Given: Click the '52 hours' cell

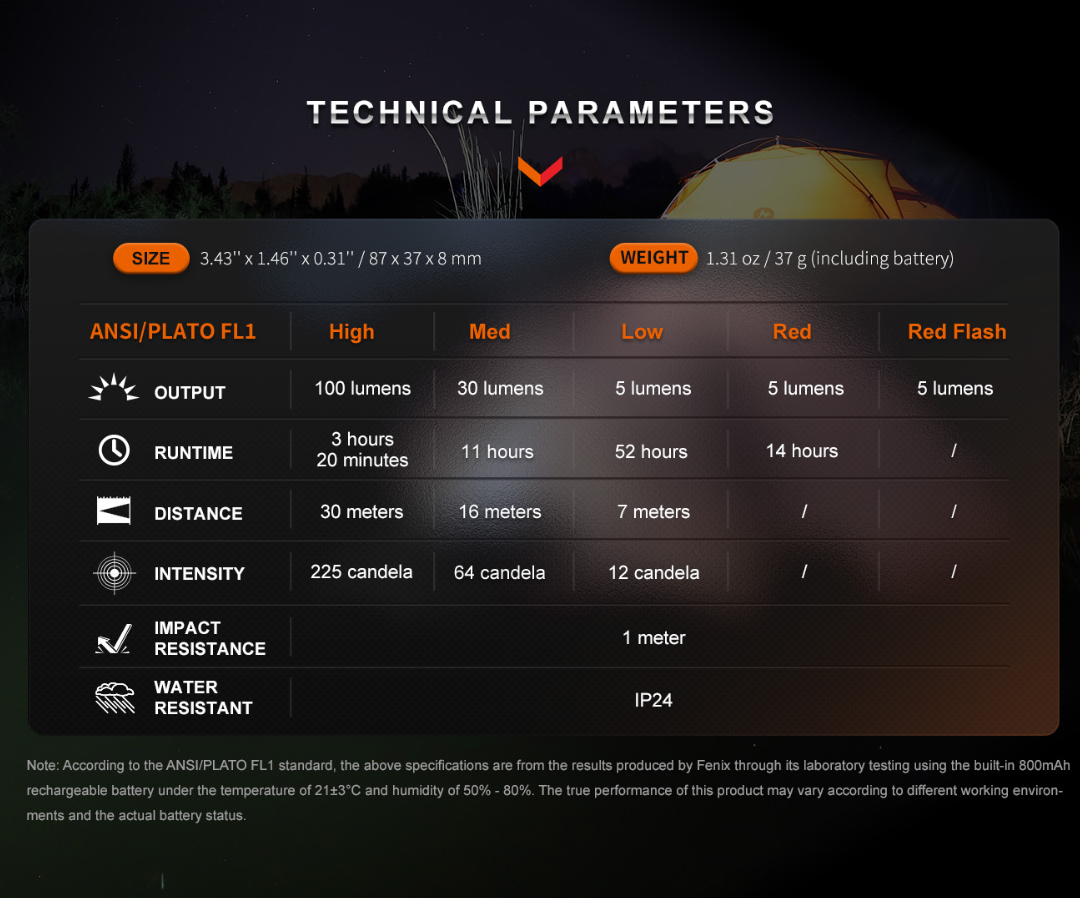Looking at the screenshot, I should (651, 452).
